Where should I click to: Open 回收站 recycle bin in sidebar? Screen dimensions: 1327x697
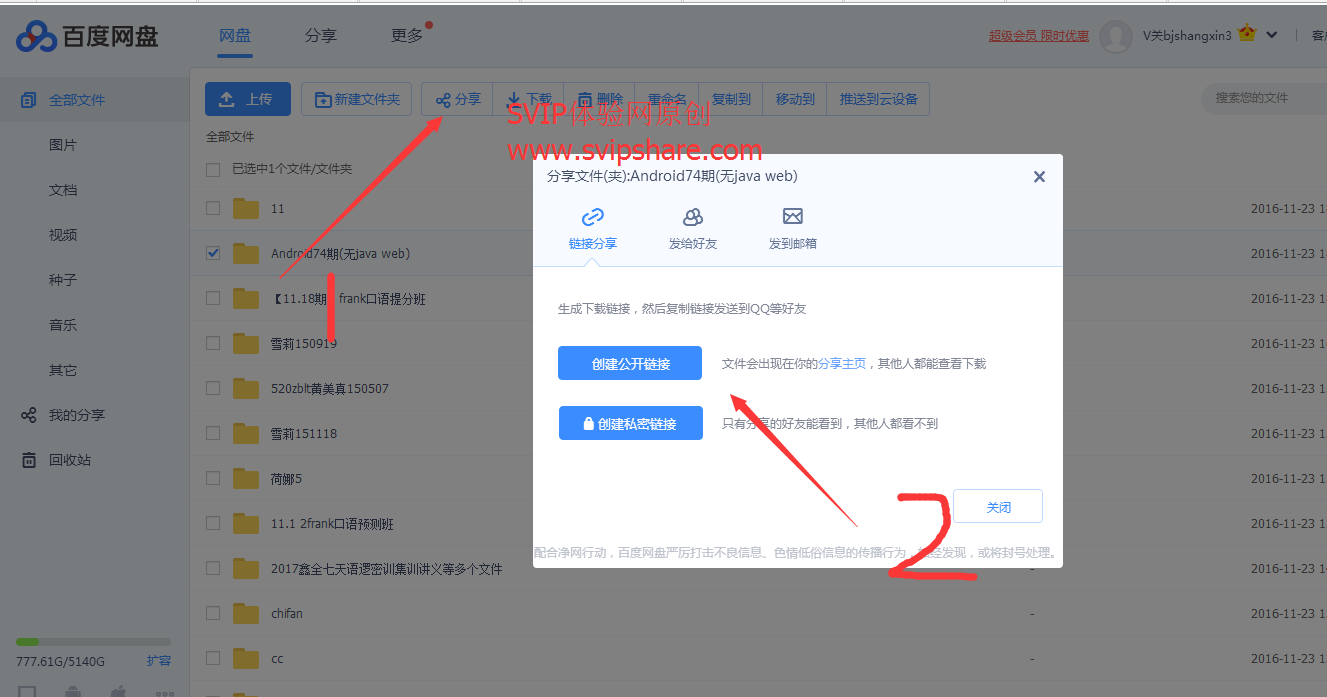[69, 460]
